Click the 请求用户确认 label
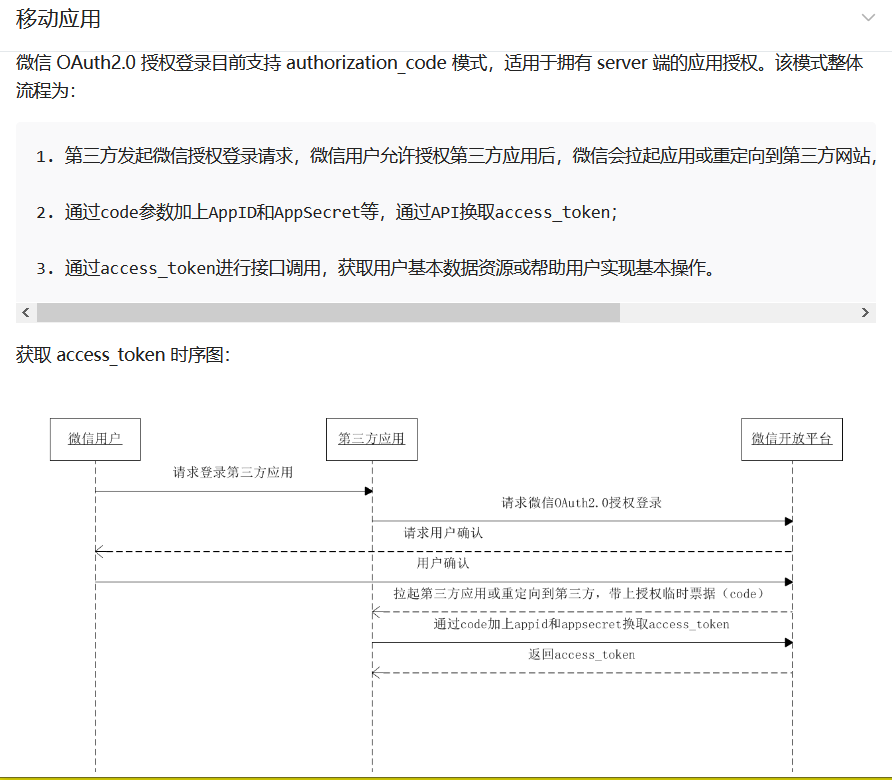The height and width of the screenshot is (780, 892). click(x=443, y=533)
